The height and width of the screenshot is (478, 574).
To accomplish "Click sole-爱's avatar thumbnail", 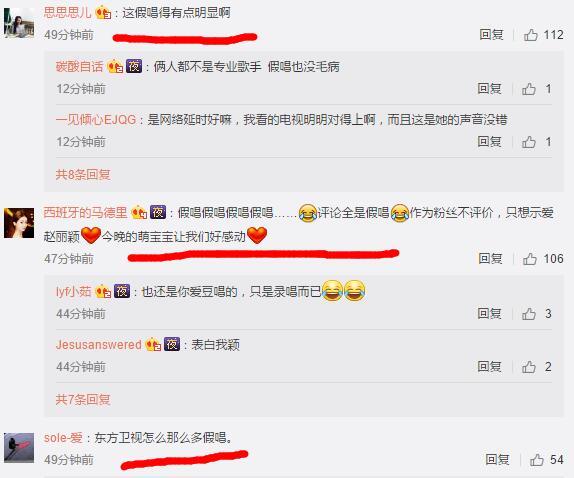I will pyautogui.click(x=19, y=448).
